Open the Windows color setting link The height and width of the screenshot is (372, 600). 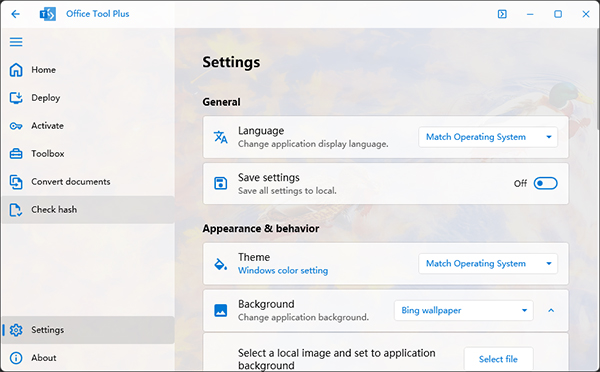283,271
